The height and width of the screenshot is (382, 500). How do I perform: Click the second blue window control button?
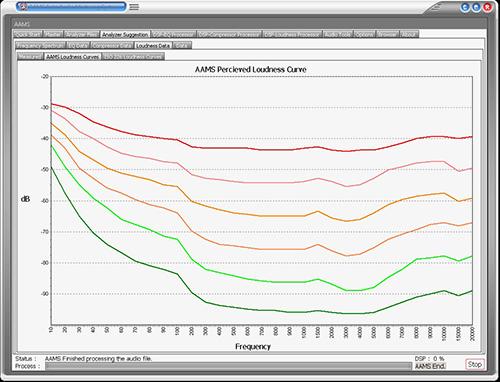[x=476, y=7]
